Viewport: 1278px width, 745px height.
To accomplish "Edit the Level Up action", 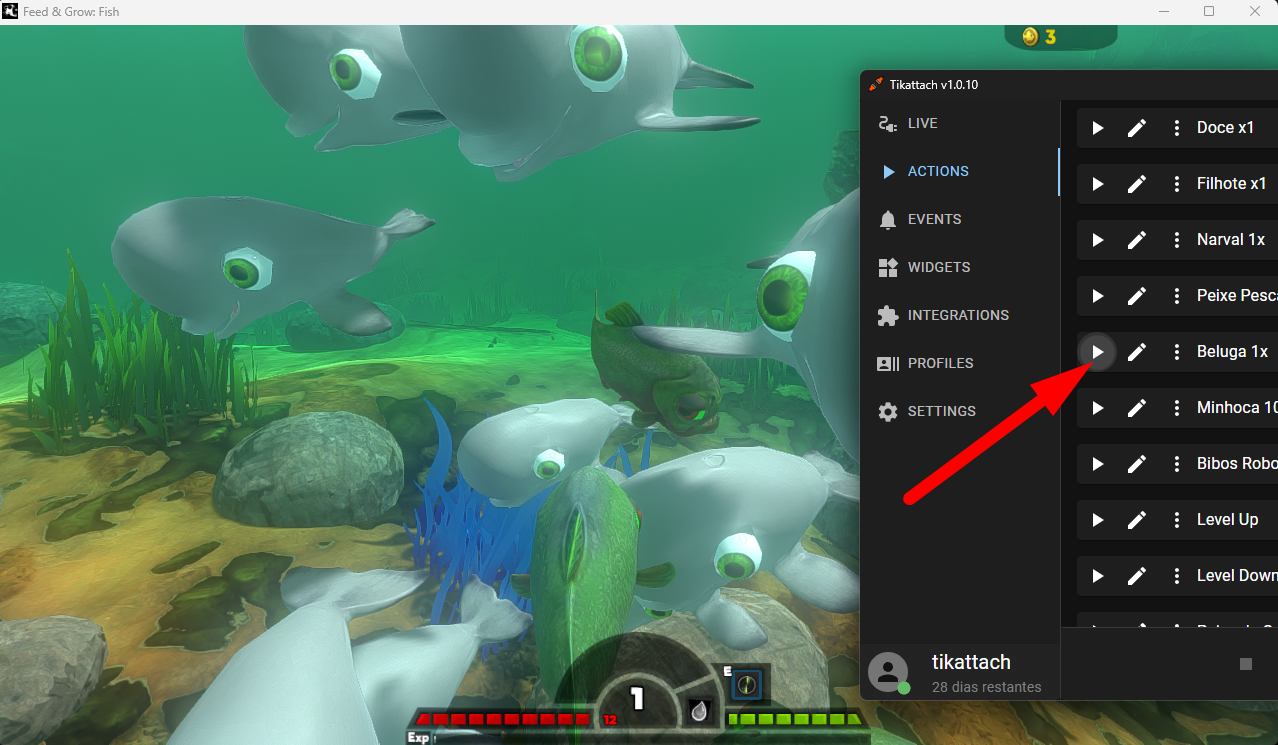I will point(1137,520).
